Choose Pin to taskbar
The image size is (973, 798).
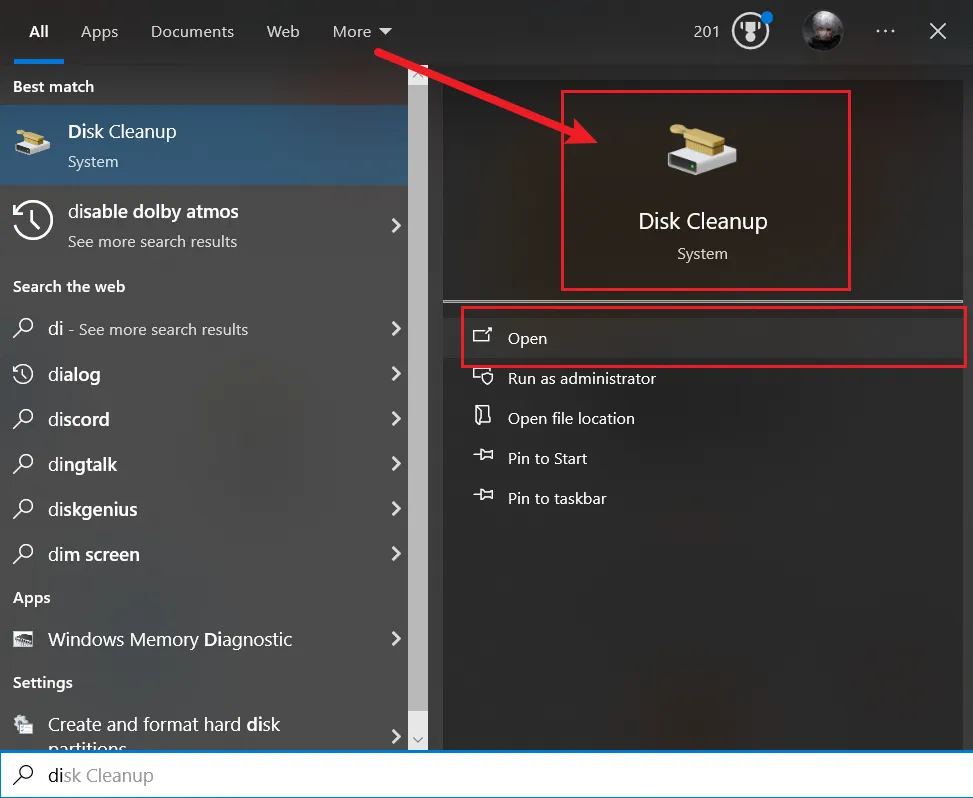tap(702, 498)
